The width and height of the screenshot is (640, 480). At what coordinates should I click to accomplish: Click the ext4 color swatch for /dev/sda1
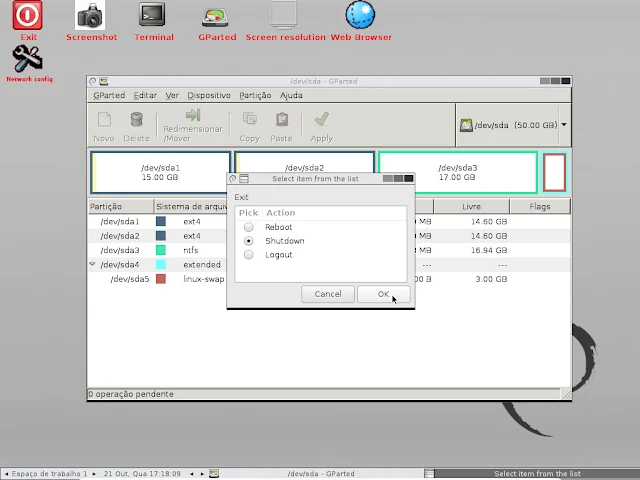[x=161, y=221]
